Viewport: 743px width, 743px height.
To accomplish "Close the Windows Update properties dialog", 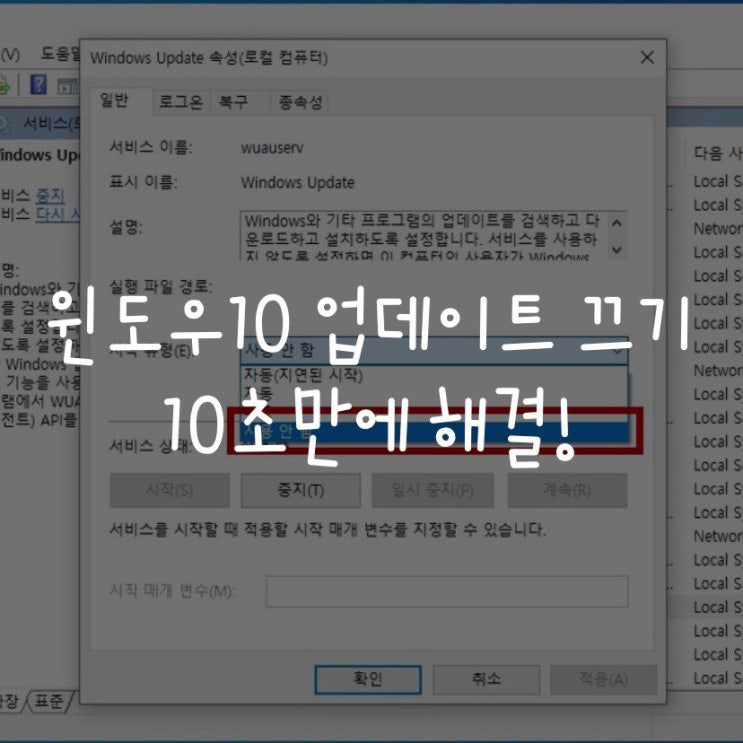I will click(647, 57).
